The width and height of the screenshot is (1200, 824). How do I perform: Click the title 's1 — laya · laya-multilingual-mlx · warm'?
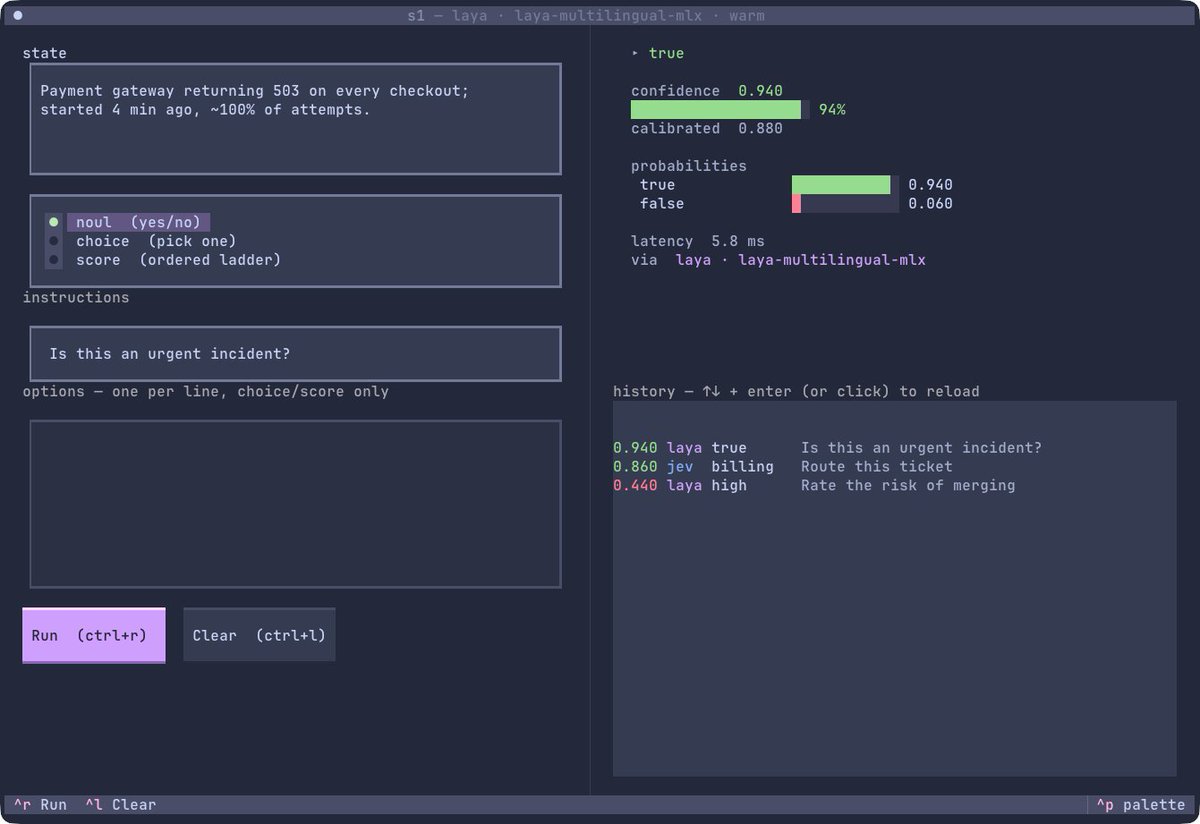point(586,16)
